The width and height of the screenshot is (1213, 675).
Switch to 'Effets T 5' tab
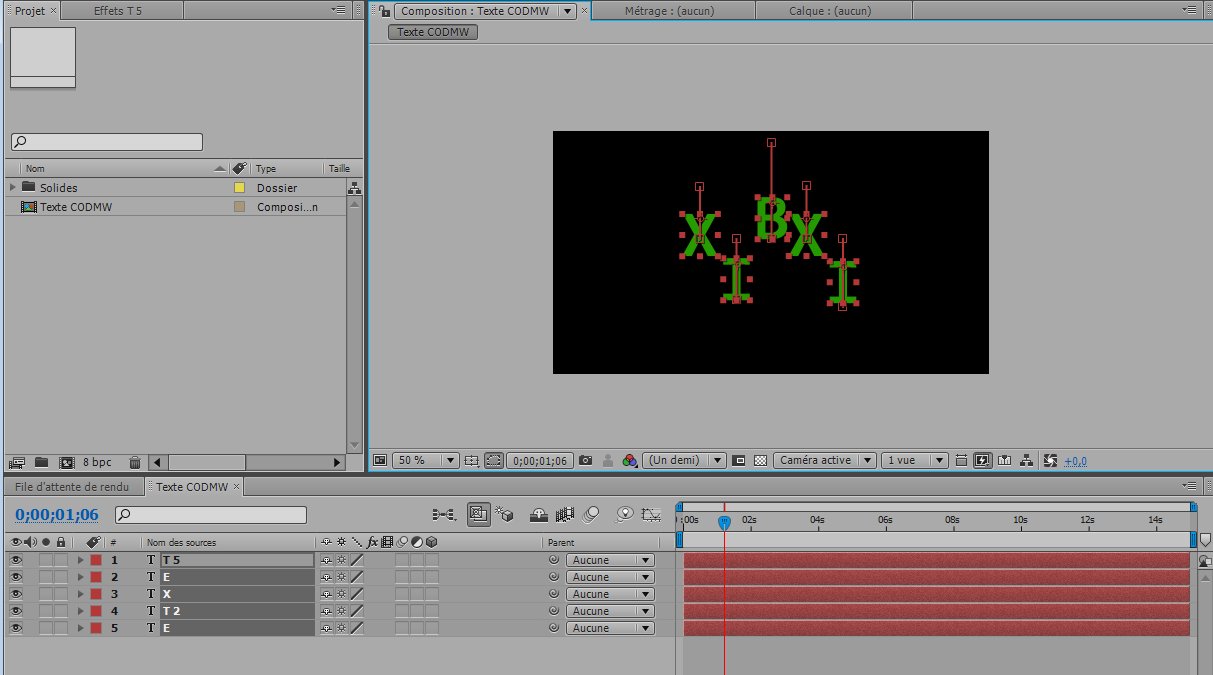(x=122, y=10)
